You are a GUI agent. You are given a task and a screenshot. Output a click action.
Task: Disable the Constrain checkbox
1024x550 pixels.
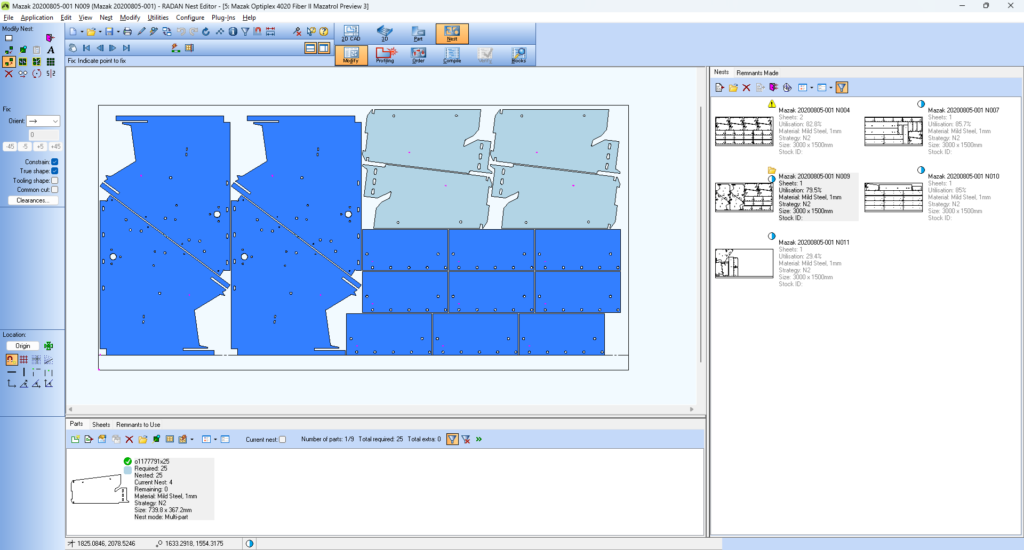(x=54, y=161)
